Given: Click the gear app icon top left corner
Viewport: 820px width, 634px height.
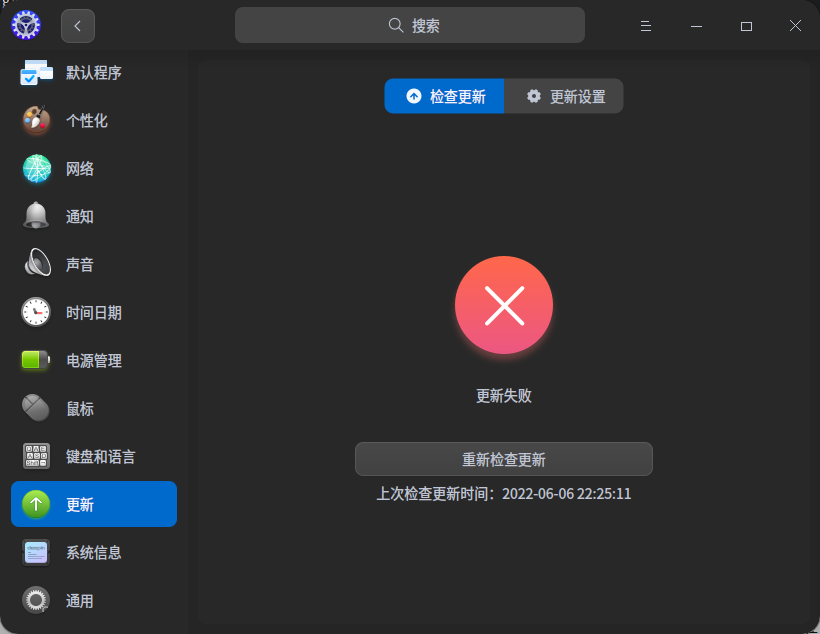Looking at the screenshot, I should click(26, 24).
